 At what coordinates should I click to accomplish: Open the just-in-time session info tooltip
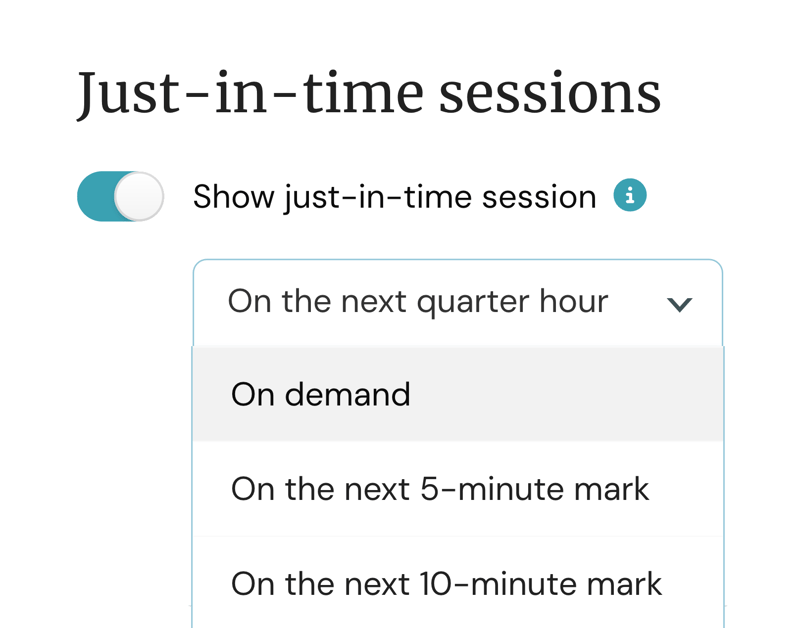[630, 196]
